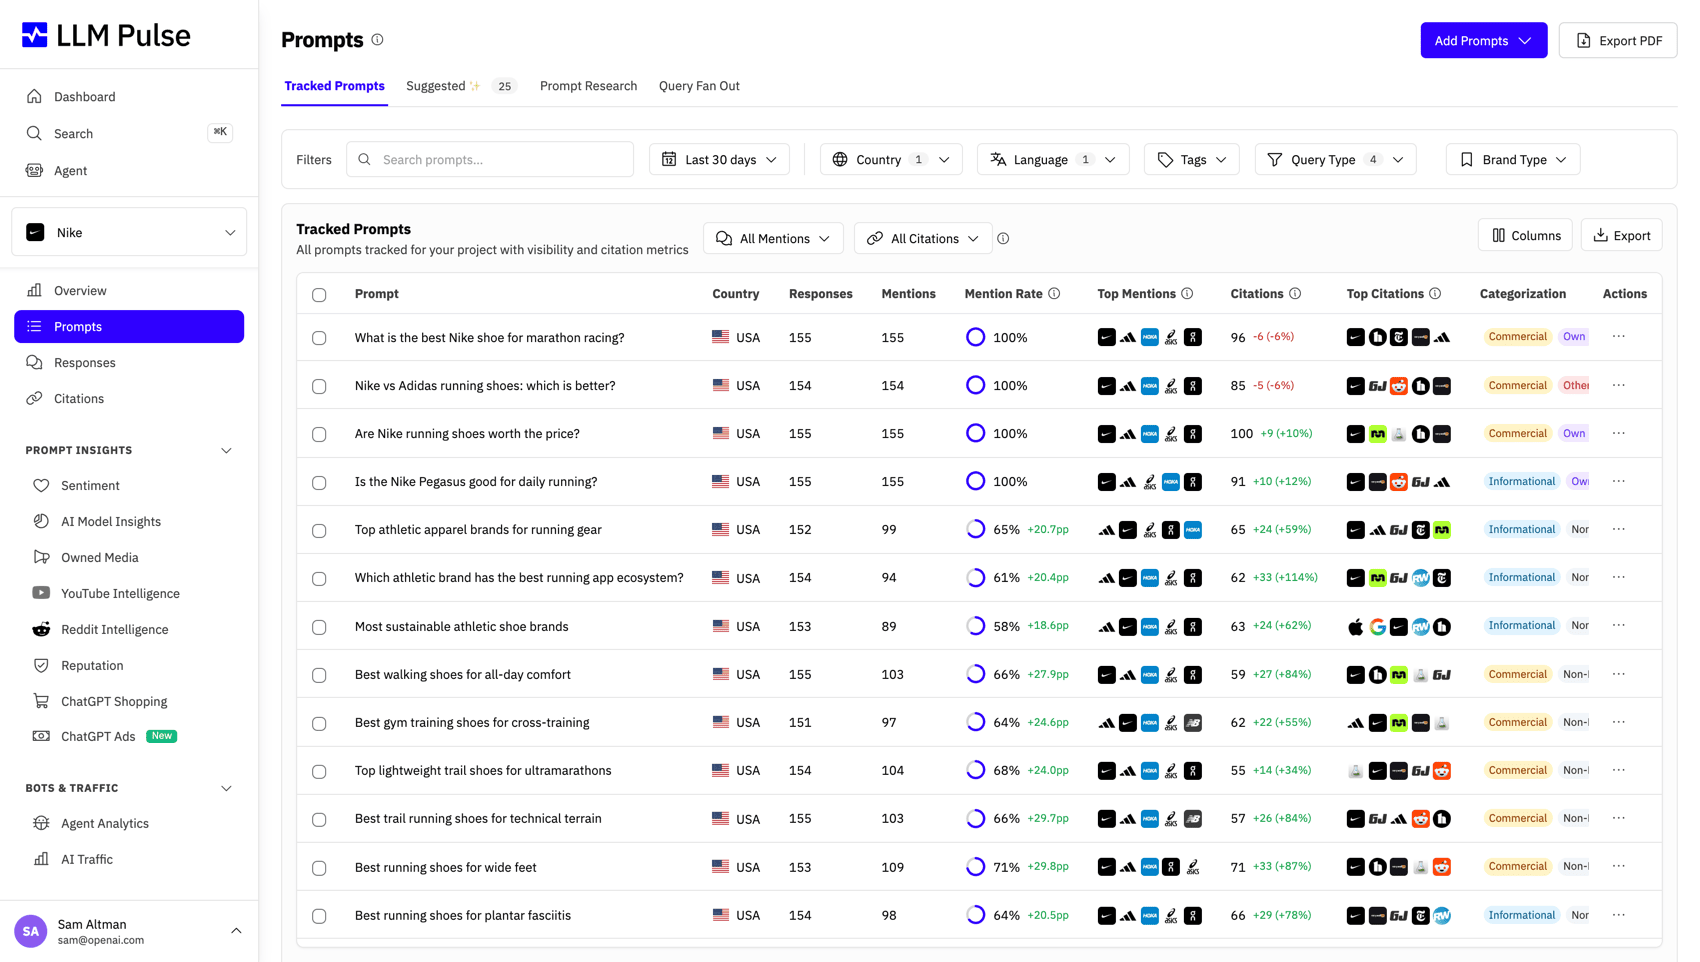
Task: Click the Owned Media flag icon
Action: coord(41,557)
